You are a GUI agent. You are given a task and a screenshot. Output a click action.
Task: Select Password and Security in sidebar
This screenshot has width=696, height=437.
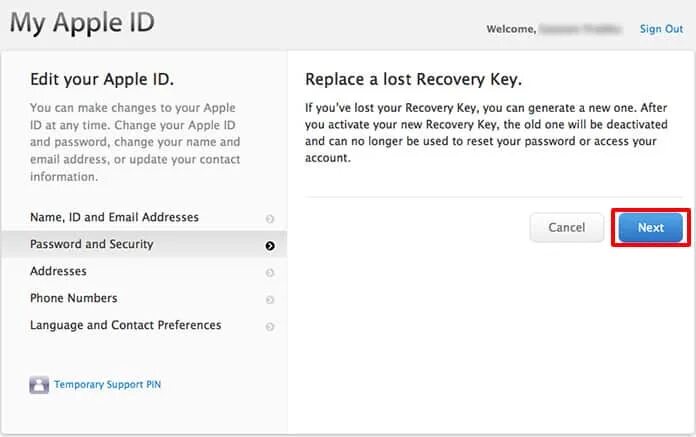(92, 244)
